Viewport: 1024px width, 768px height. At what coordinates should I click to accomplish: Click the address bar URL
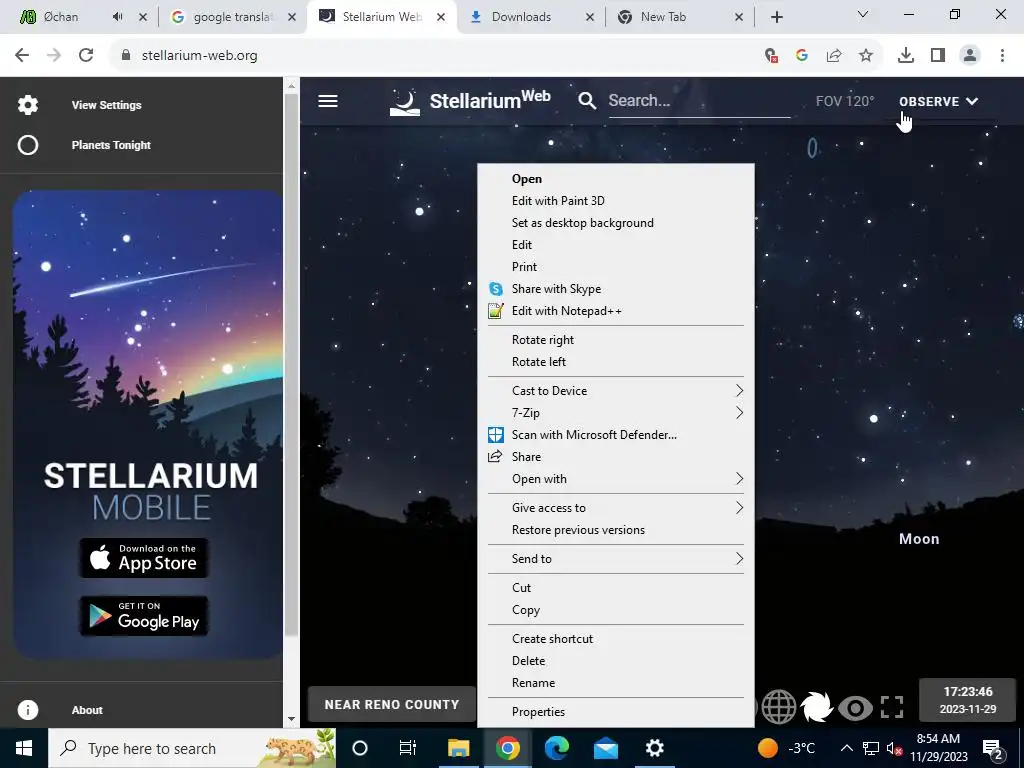(199, 56)
